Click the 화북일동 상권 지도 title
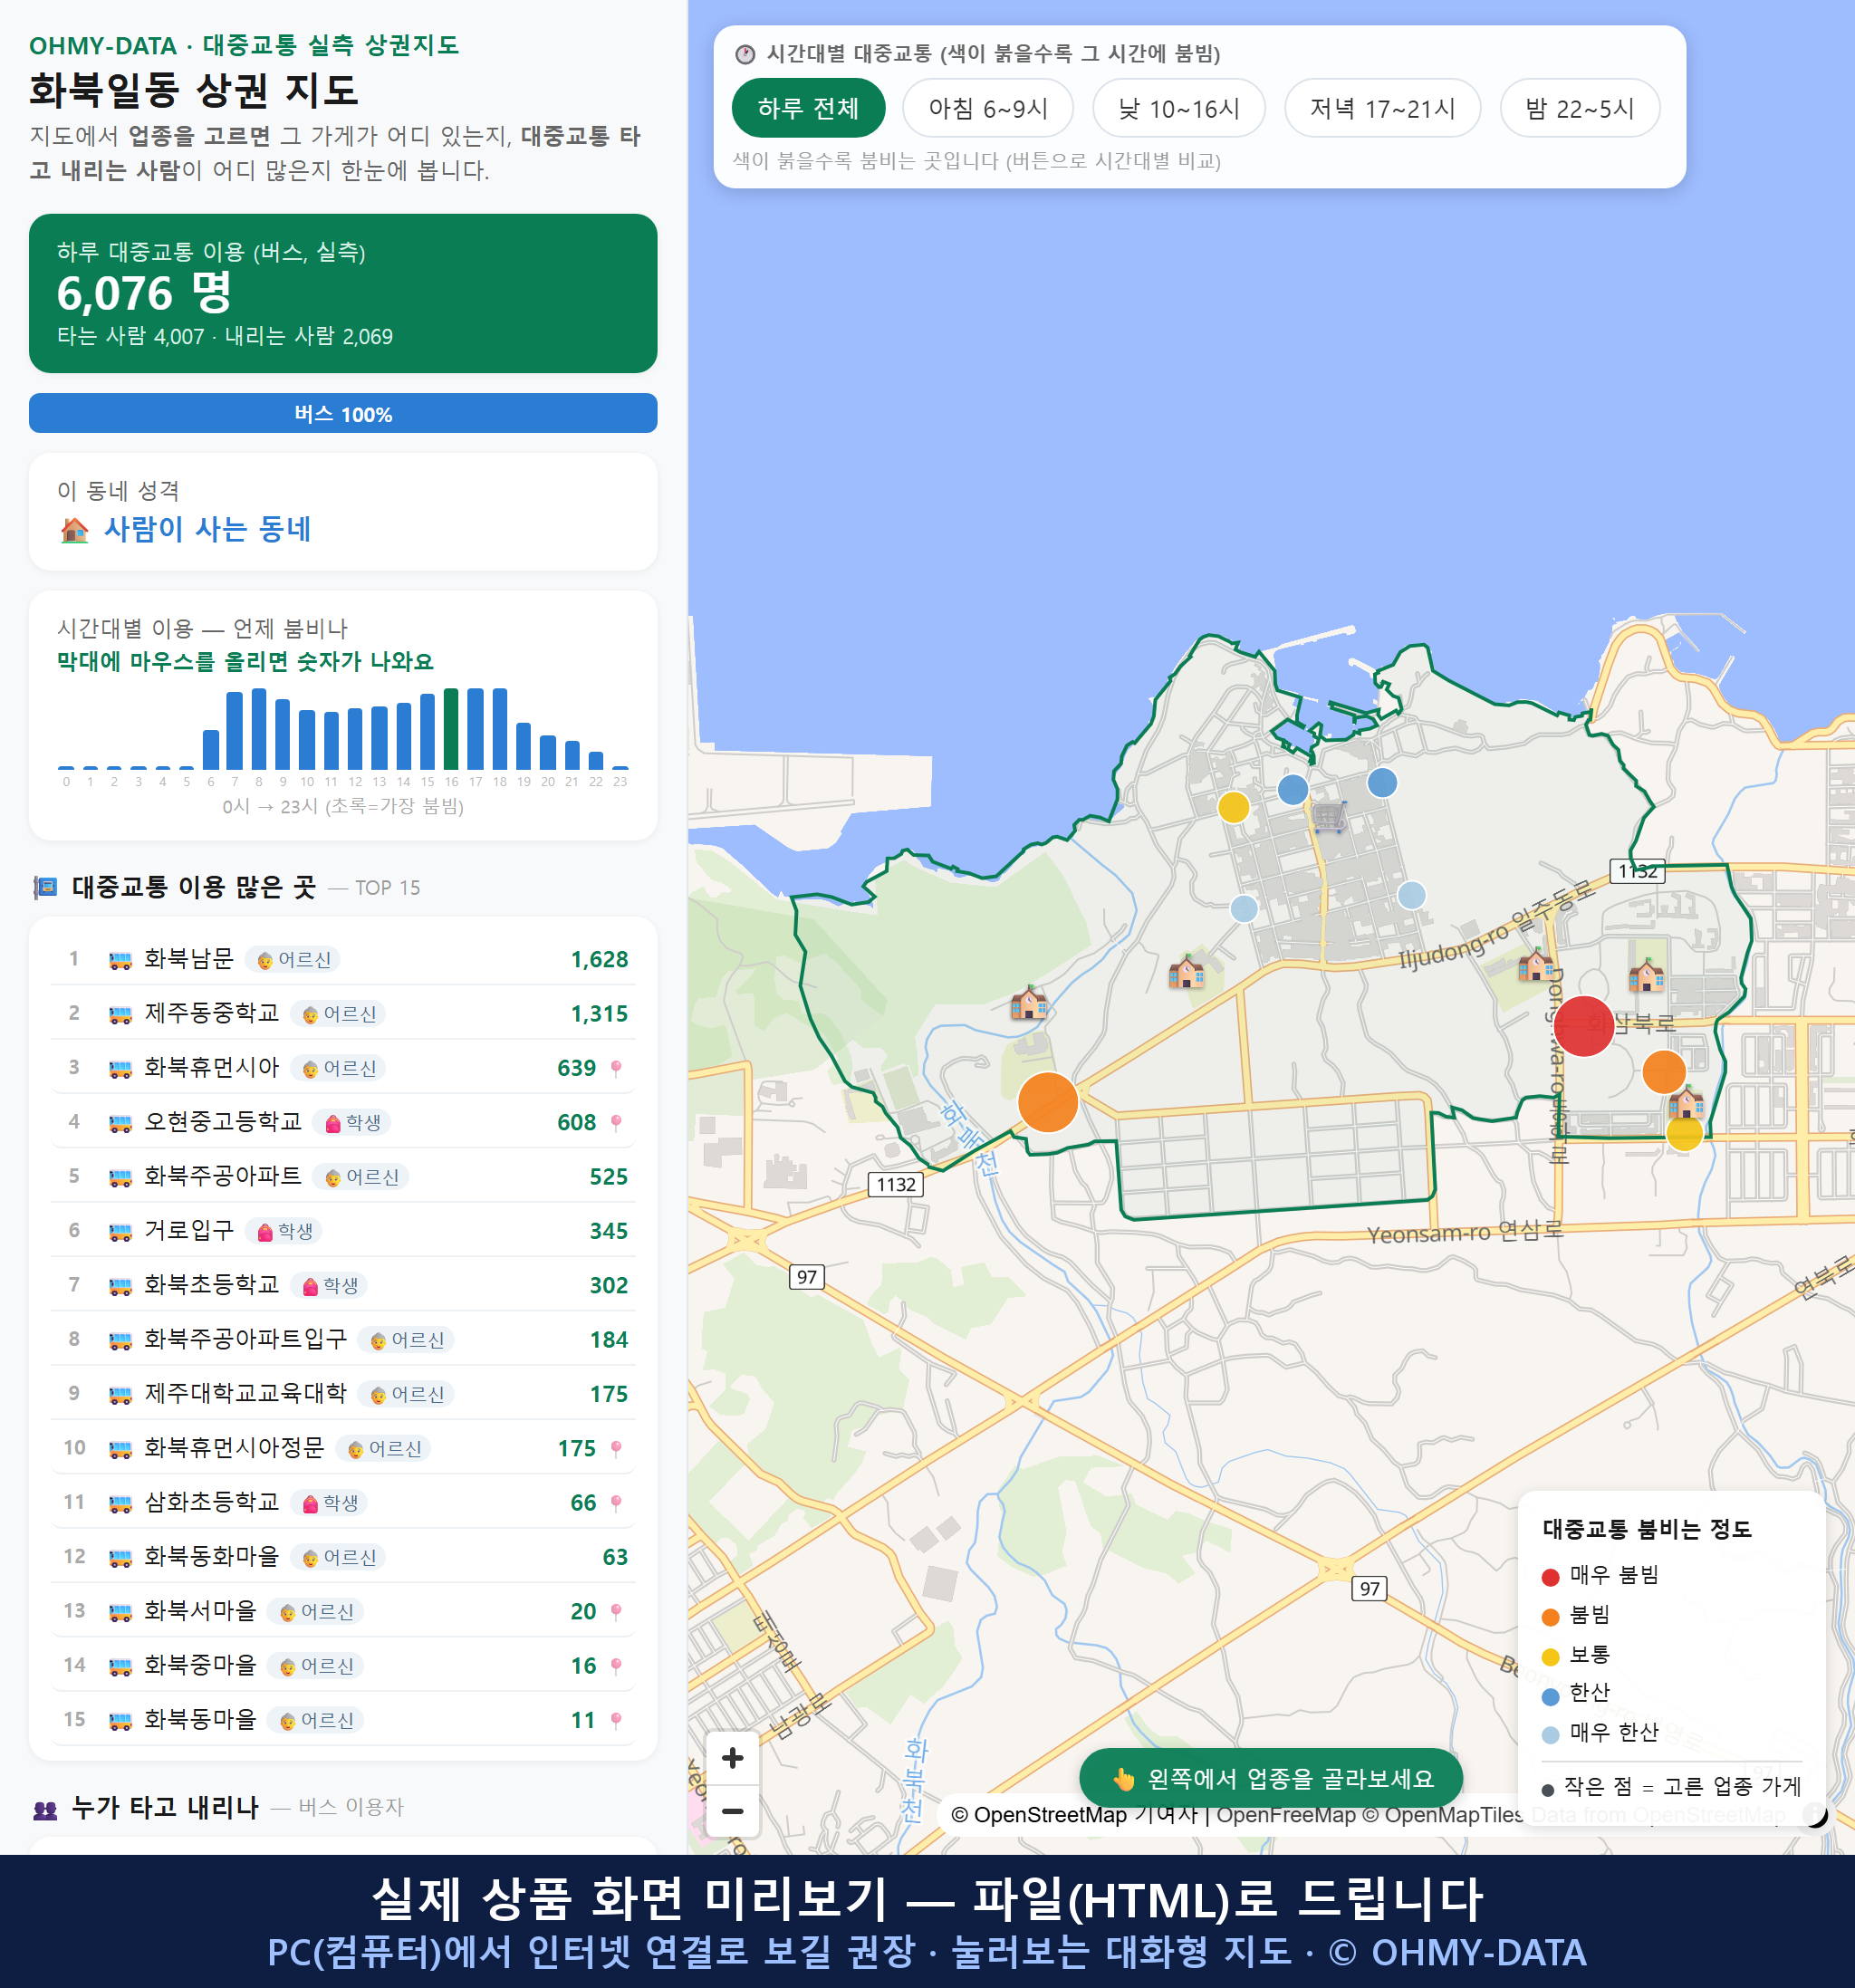This screenshot has width=1855, height=1988. tap(194, 91)
